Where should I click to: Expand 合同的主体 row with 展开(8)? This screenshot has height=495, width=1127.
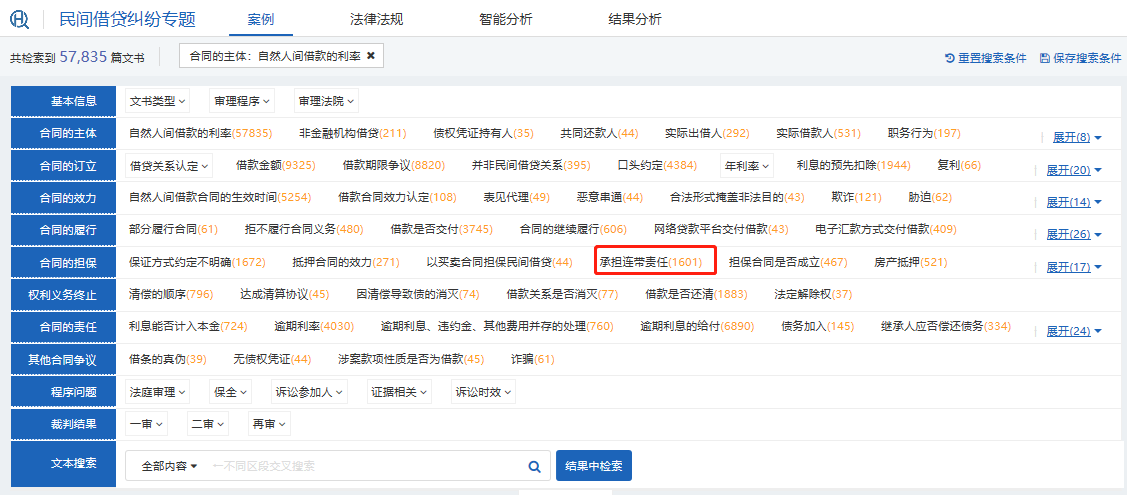[1076, 137]
